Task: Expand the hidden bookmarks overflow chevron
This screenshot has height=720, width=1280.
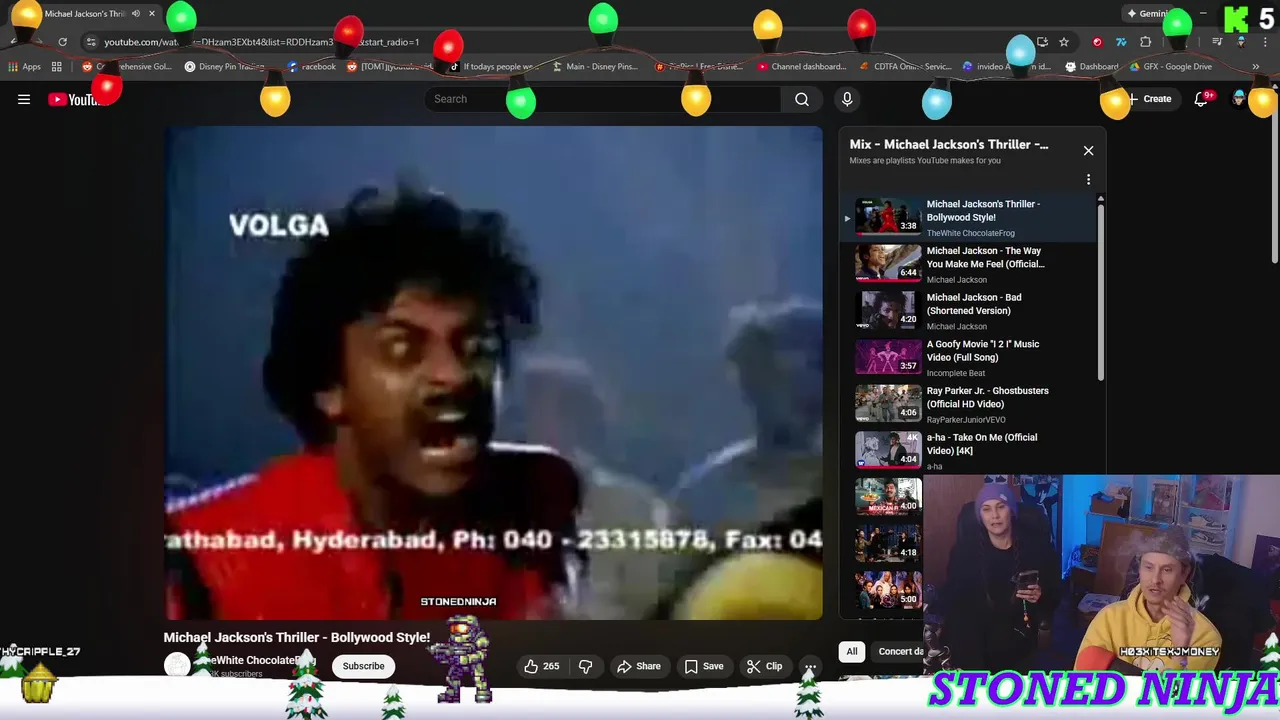Action: coord(1255,67)
